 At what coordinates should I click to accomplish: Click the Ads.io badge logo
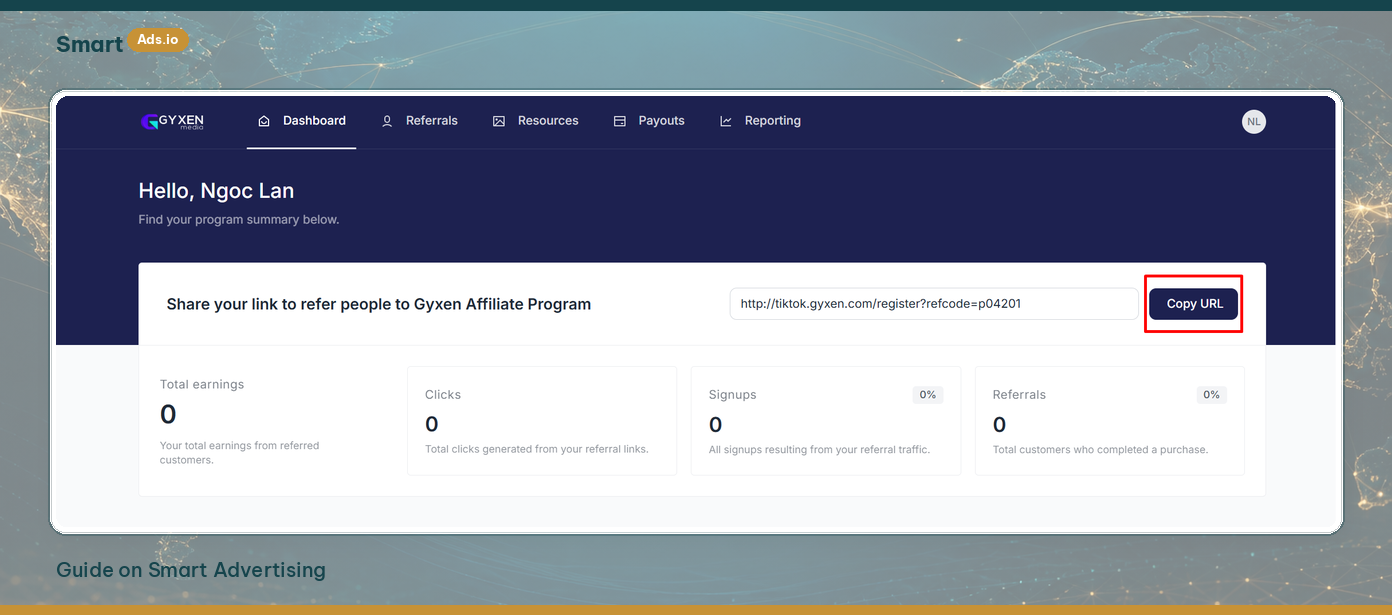(158, 41)
